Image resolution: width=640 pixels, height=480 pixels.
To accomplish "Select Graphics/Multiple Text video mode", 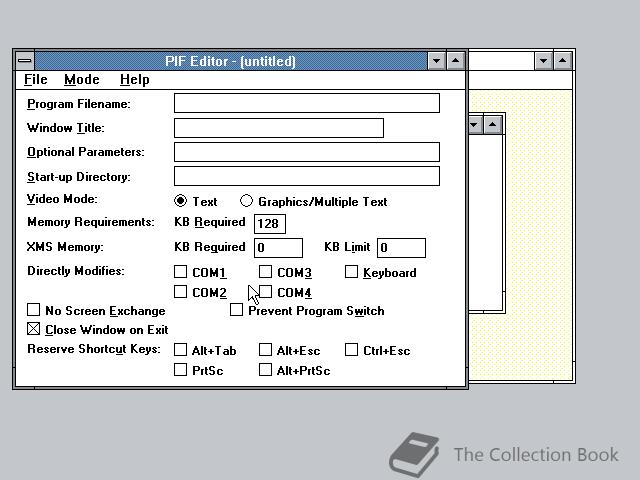I will pos(247,201).
